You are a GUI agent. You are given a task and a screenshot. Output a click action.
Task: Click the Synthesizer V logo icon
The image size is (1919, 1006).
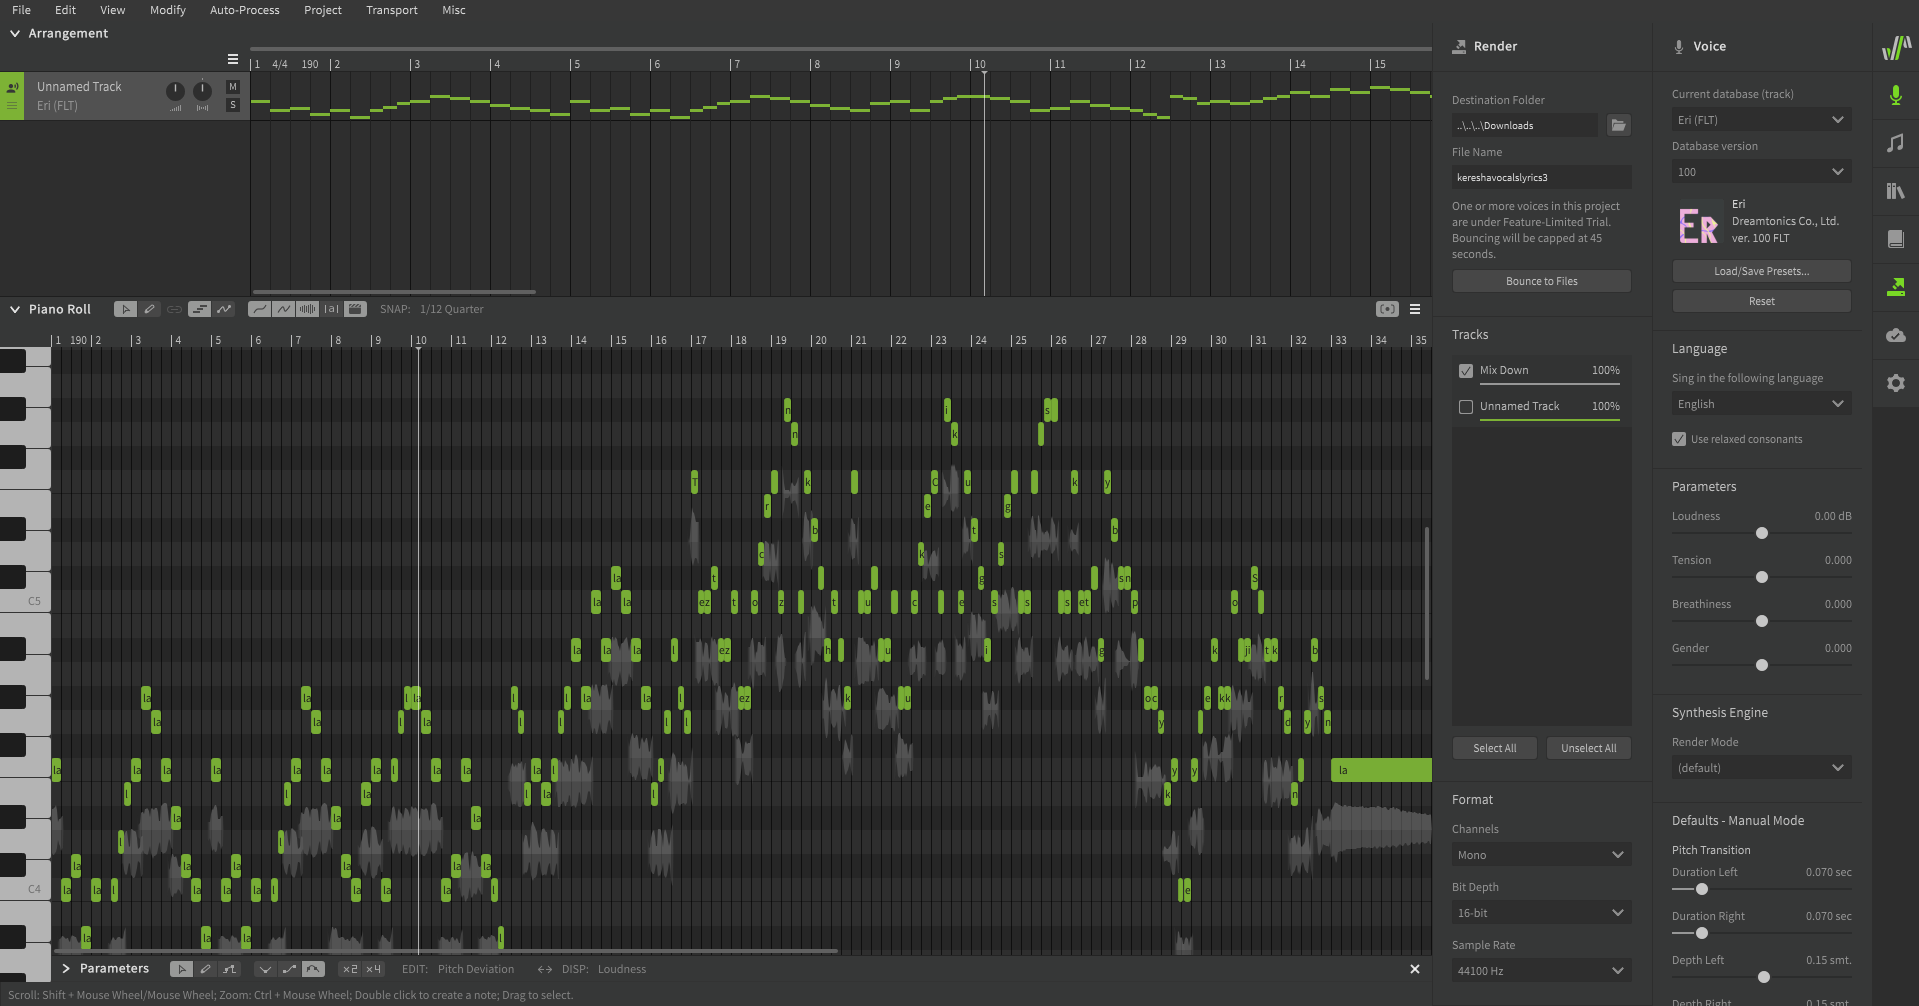coord(1896,47)
